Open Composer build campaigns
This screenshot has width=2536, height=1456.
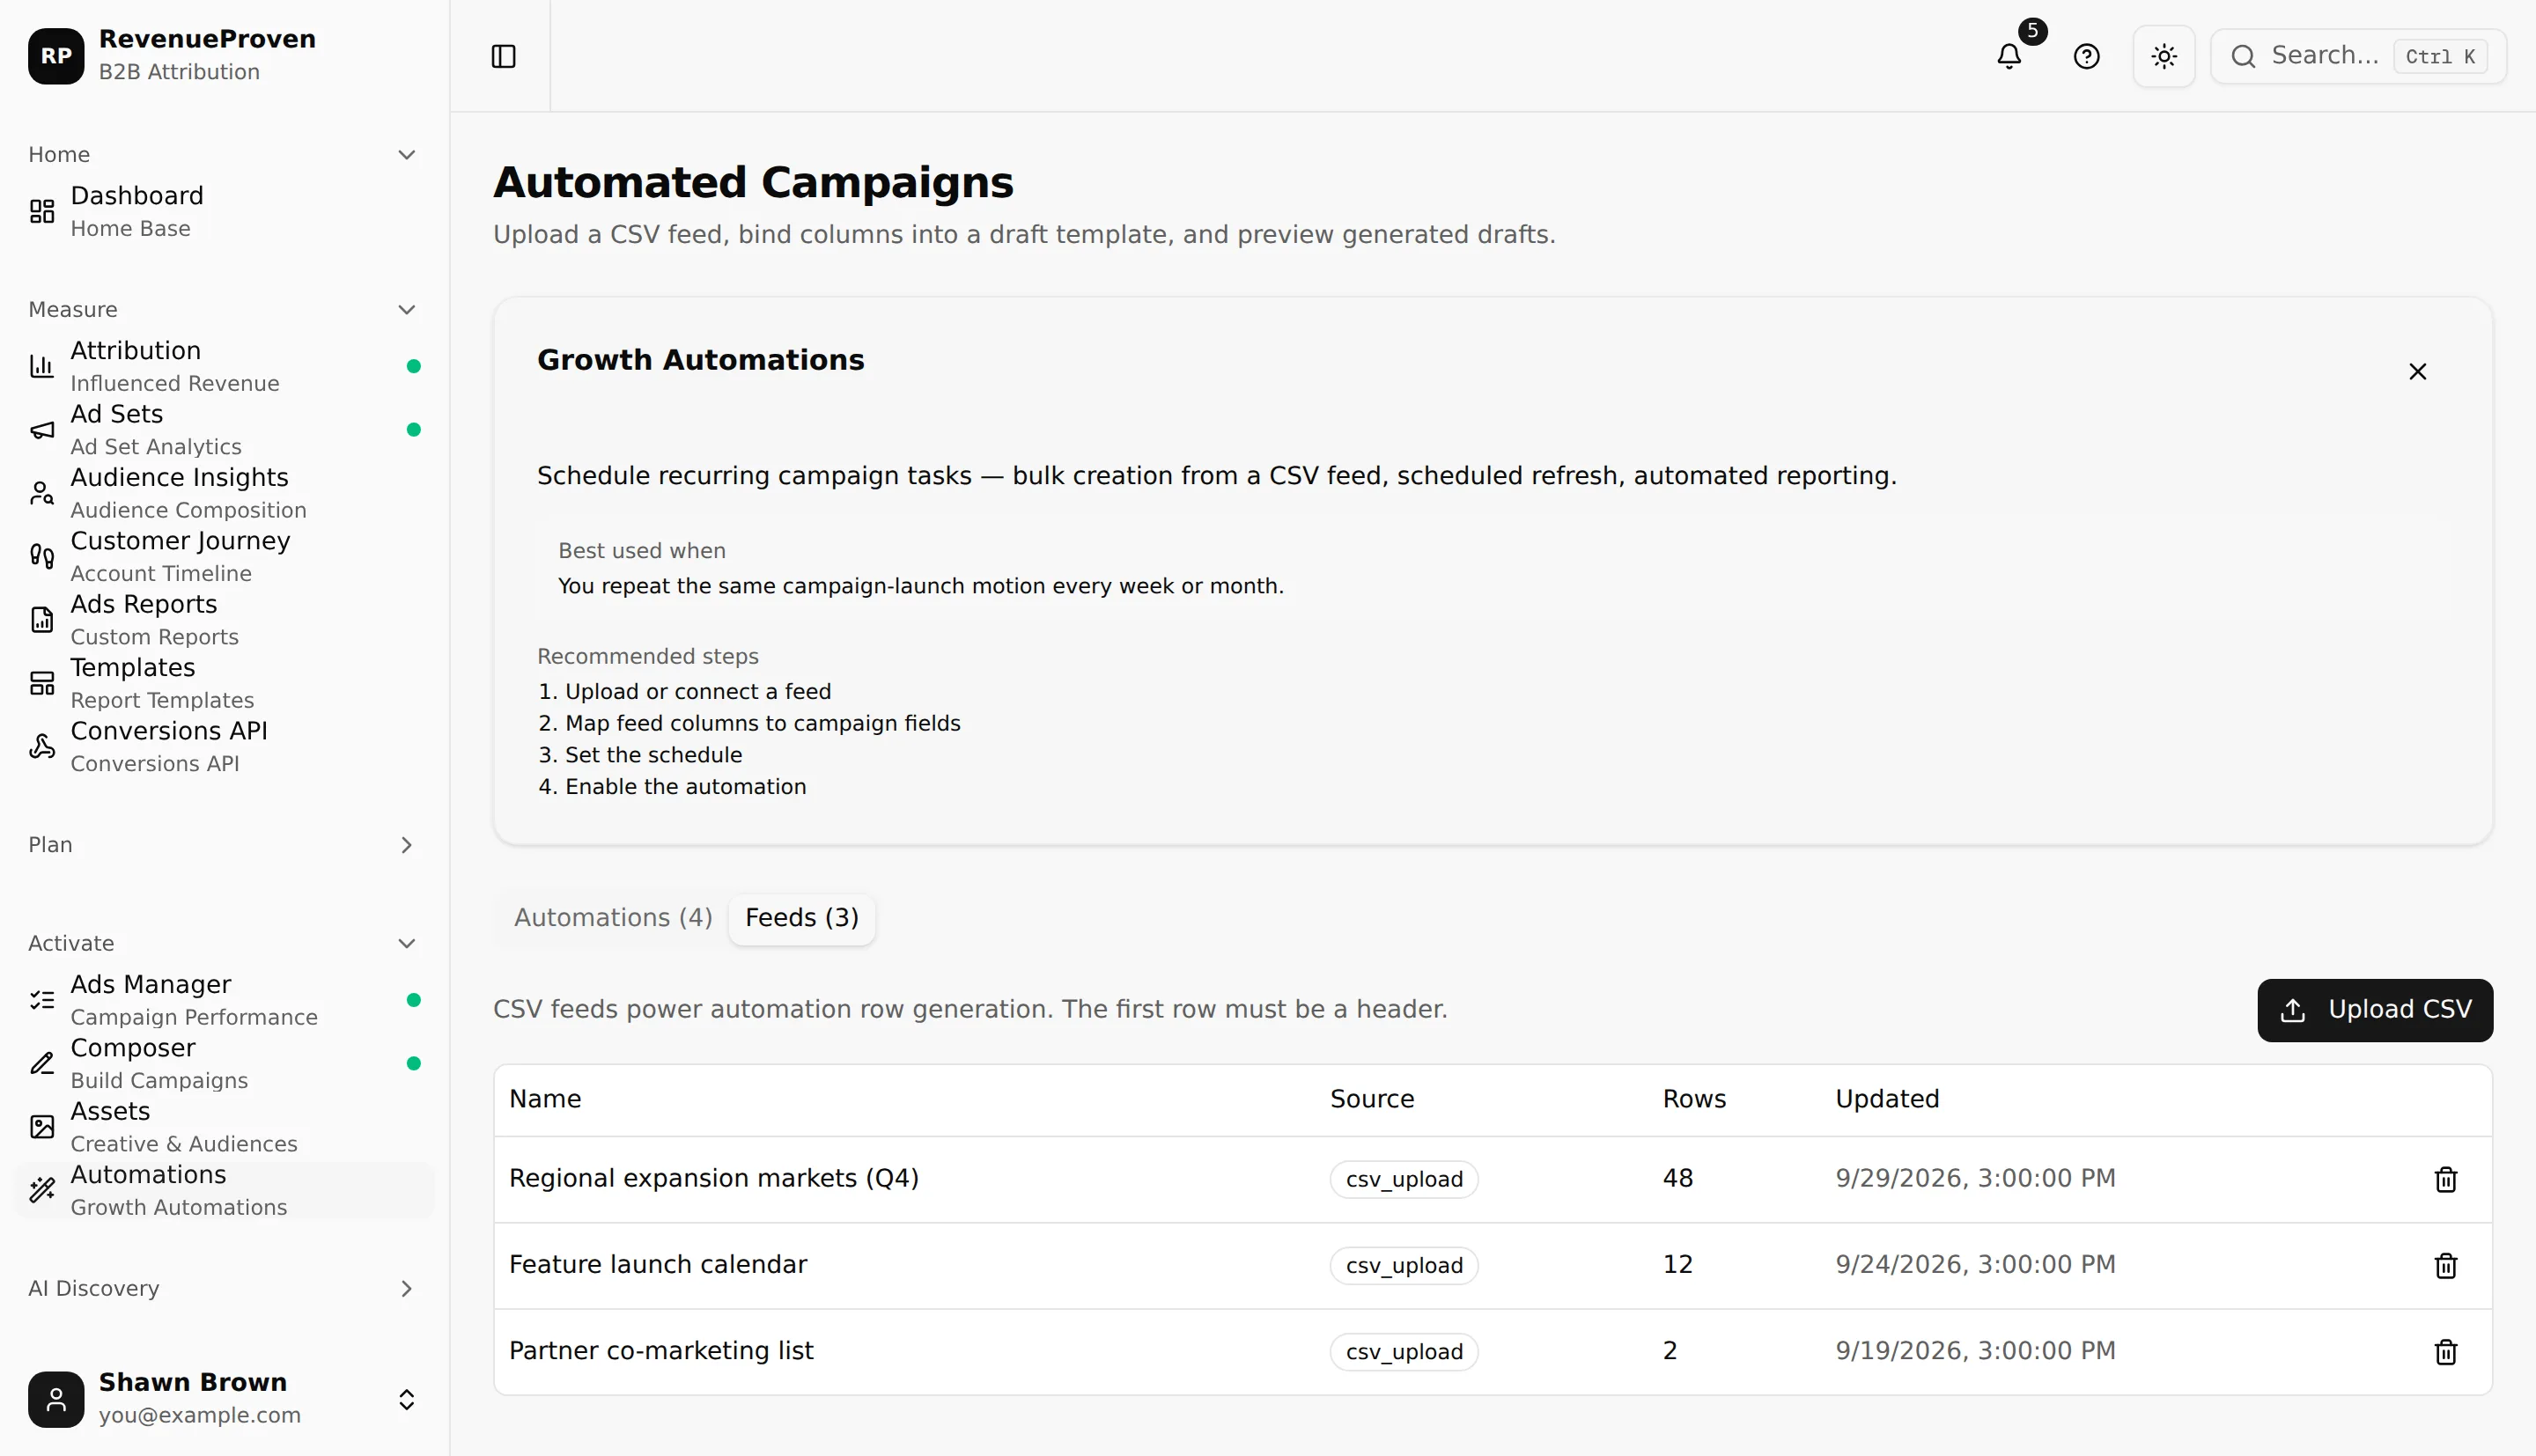coord(224,1063)
